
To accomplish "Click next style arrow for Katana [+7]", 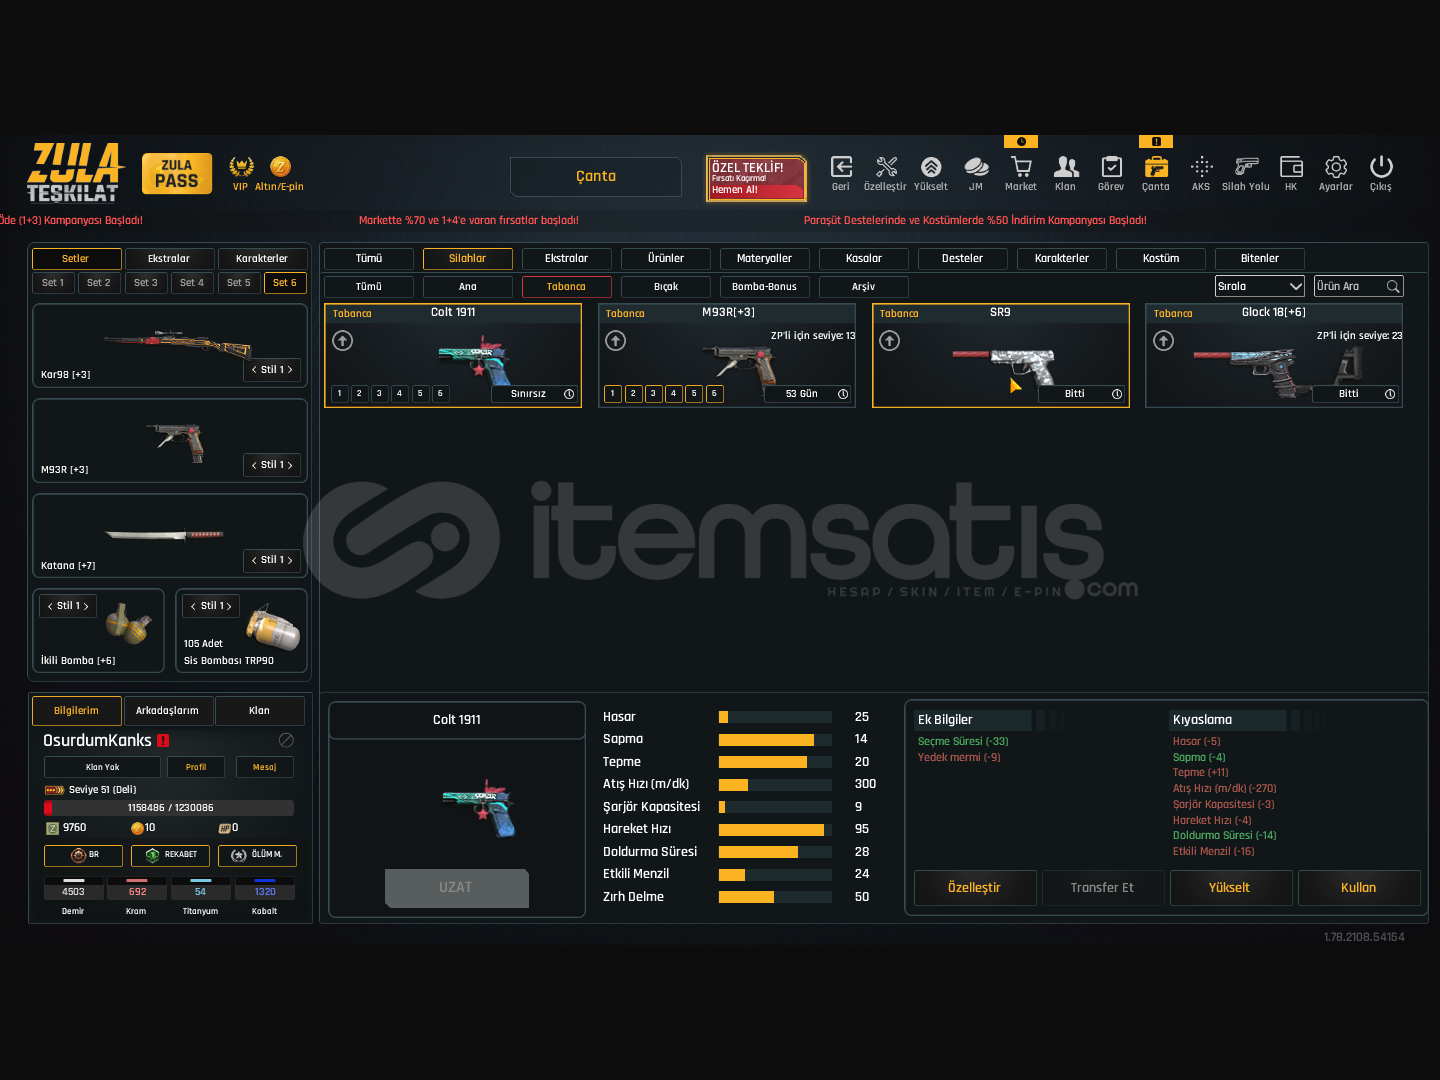I will tap(290, 560).
